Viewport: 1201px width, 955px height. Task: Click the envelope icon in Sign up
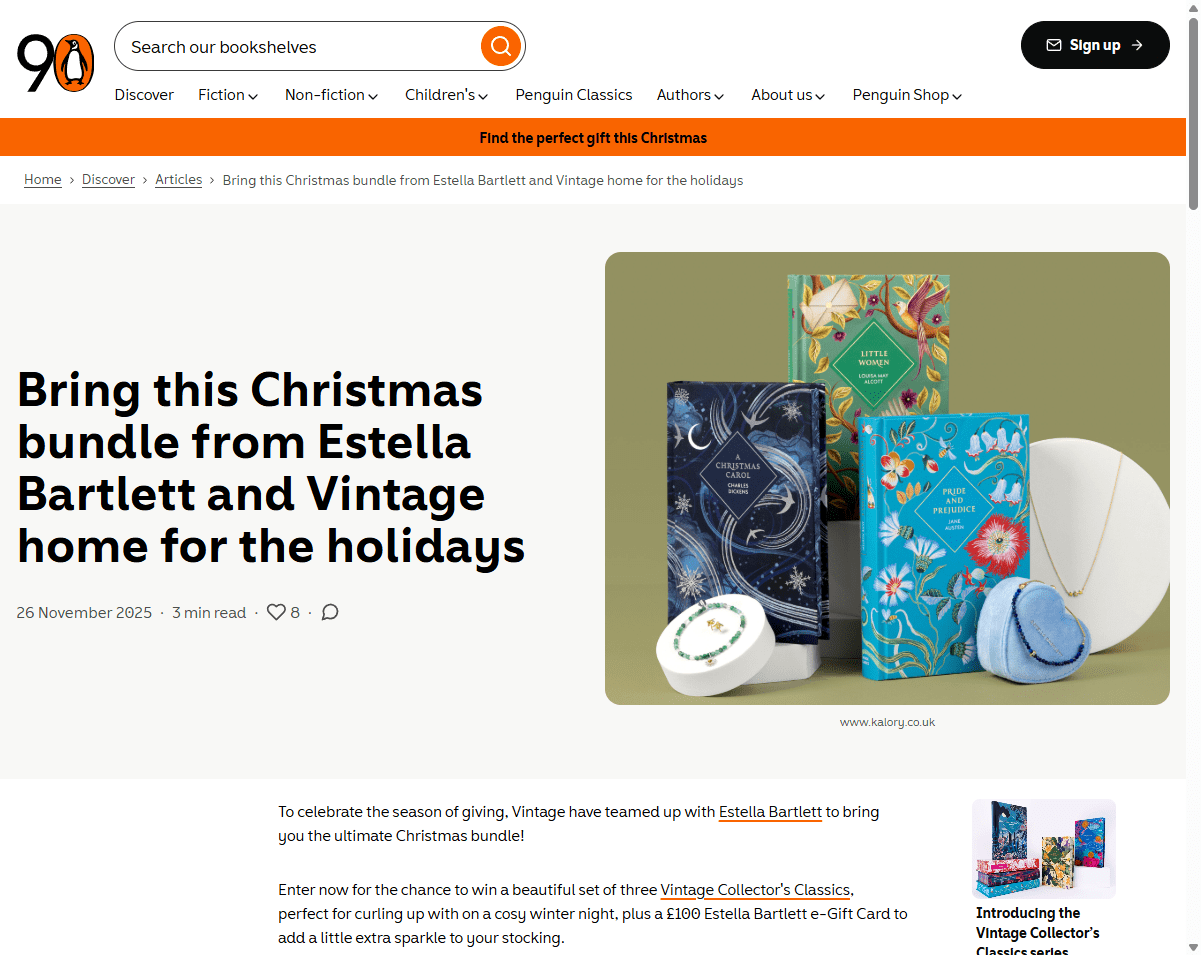[x=1054, y=45]
